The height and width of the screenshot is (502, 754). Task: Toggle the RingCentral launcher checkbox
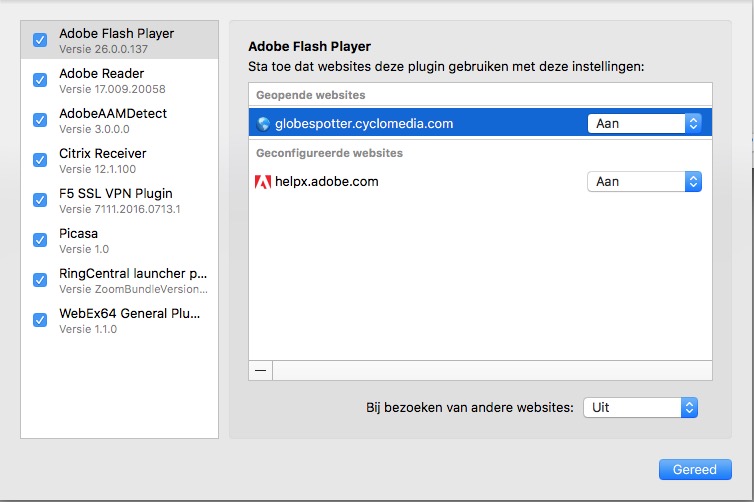pyautogui.click(x=40, y=280)
